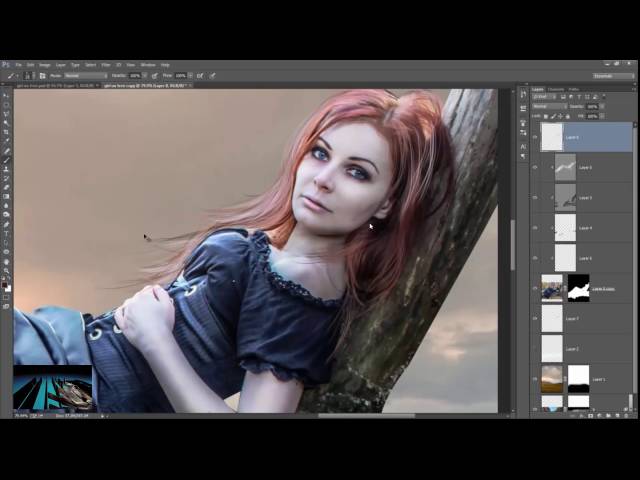
Task: Open the Character panel 'A' icon
Action: tap(524, 146)
